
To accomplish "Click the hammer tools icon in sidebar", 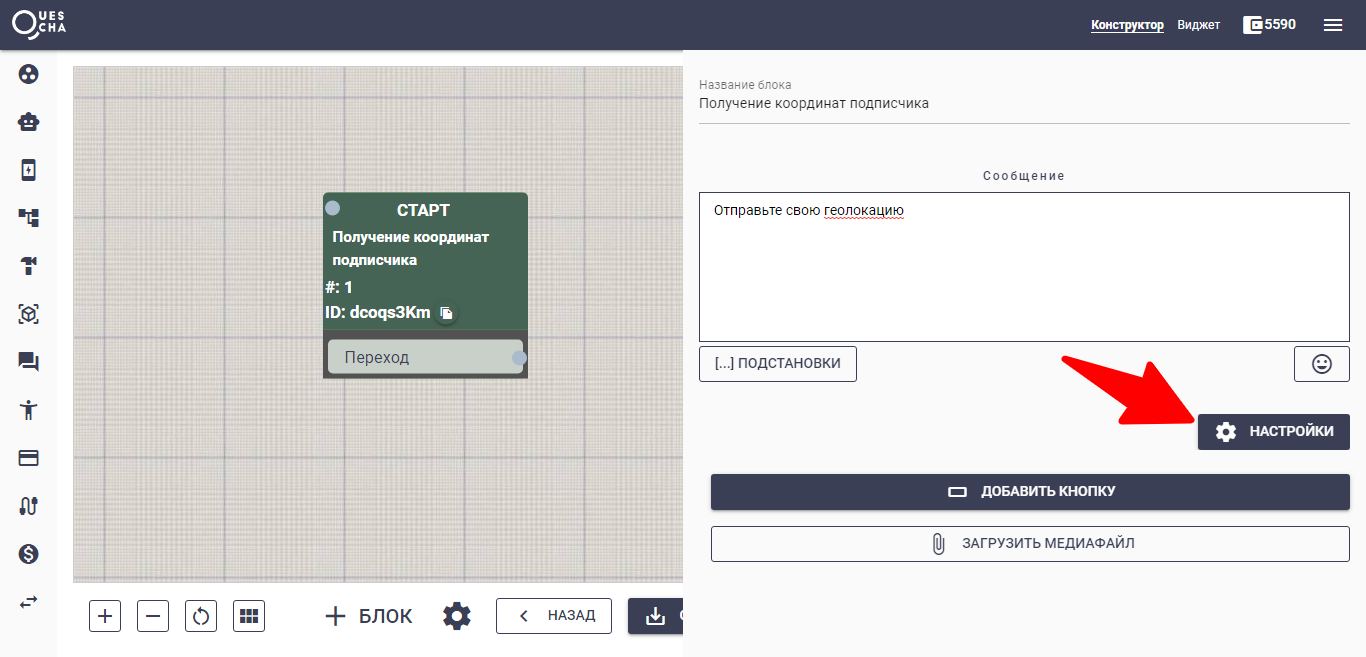I will pyautogui.click(x=28, y=266).
